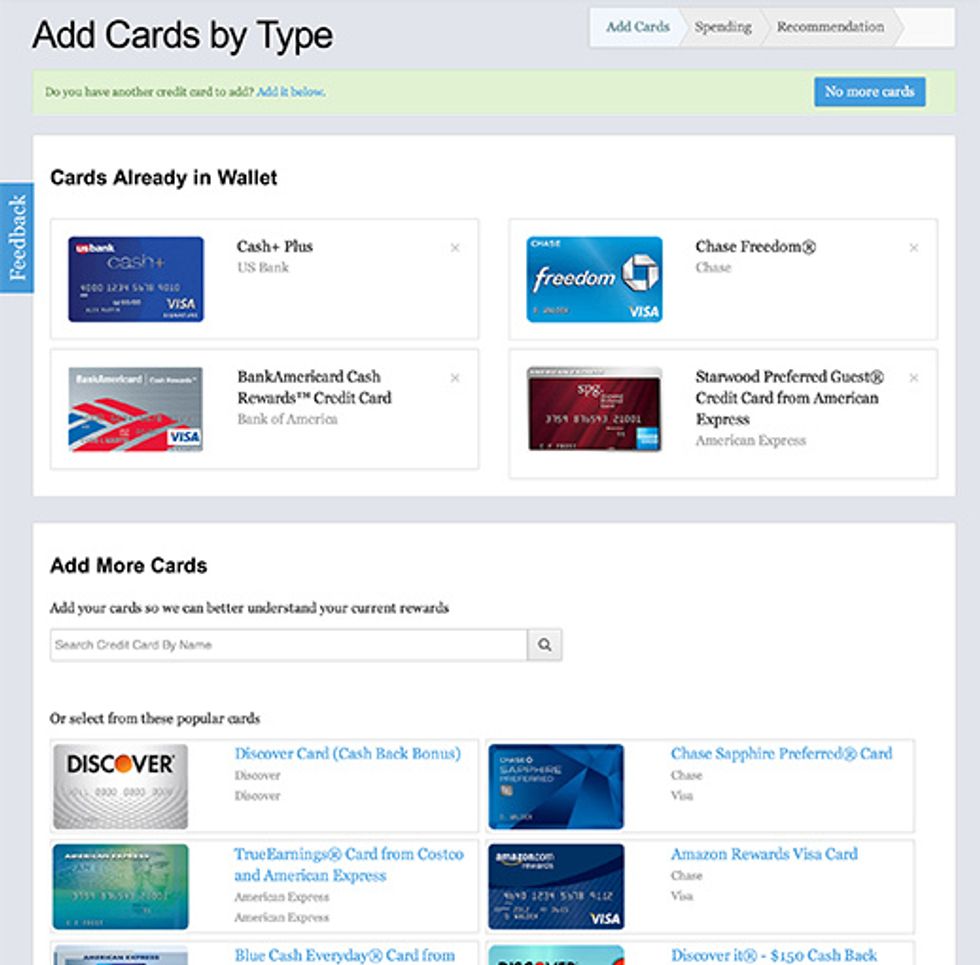Click the Chase Sapphire Preferred card image

[x=556, y=786]
